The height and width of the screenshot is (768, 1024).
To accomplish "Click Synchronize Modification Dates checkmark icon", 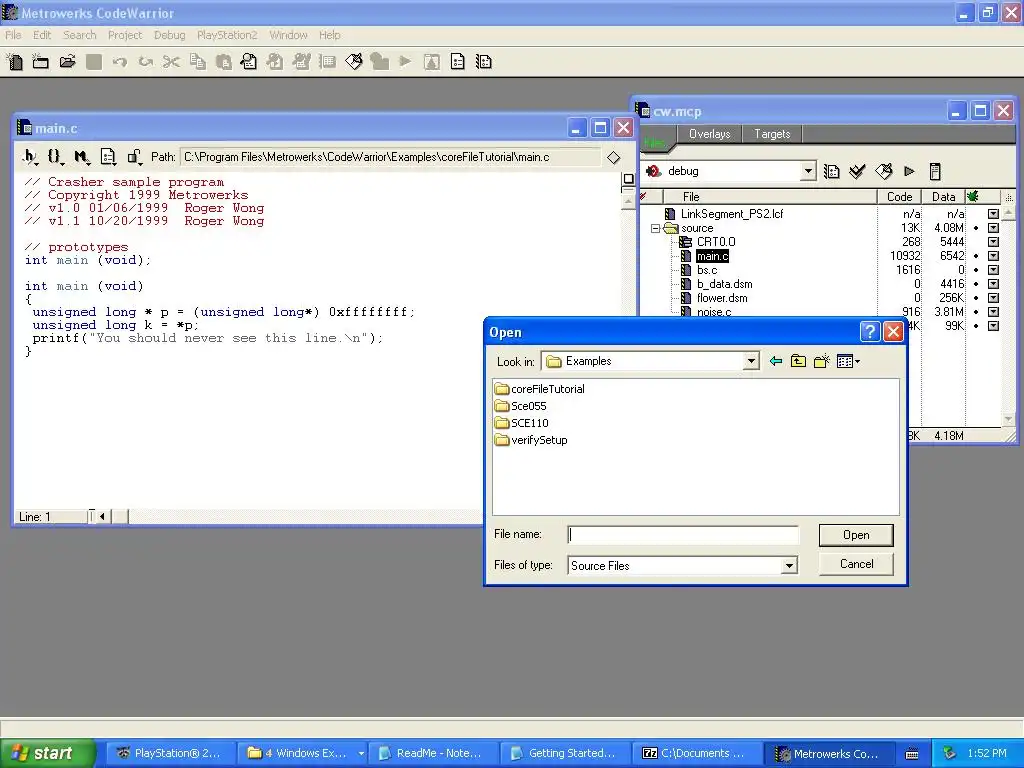I will tap(857, 172).
